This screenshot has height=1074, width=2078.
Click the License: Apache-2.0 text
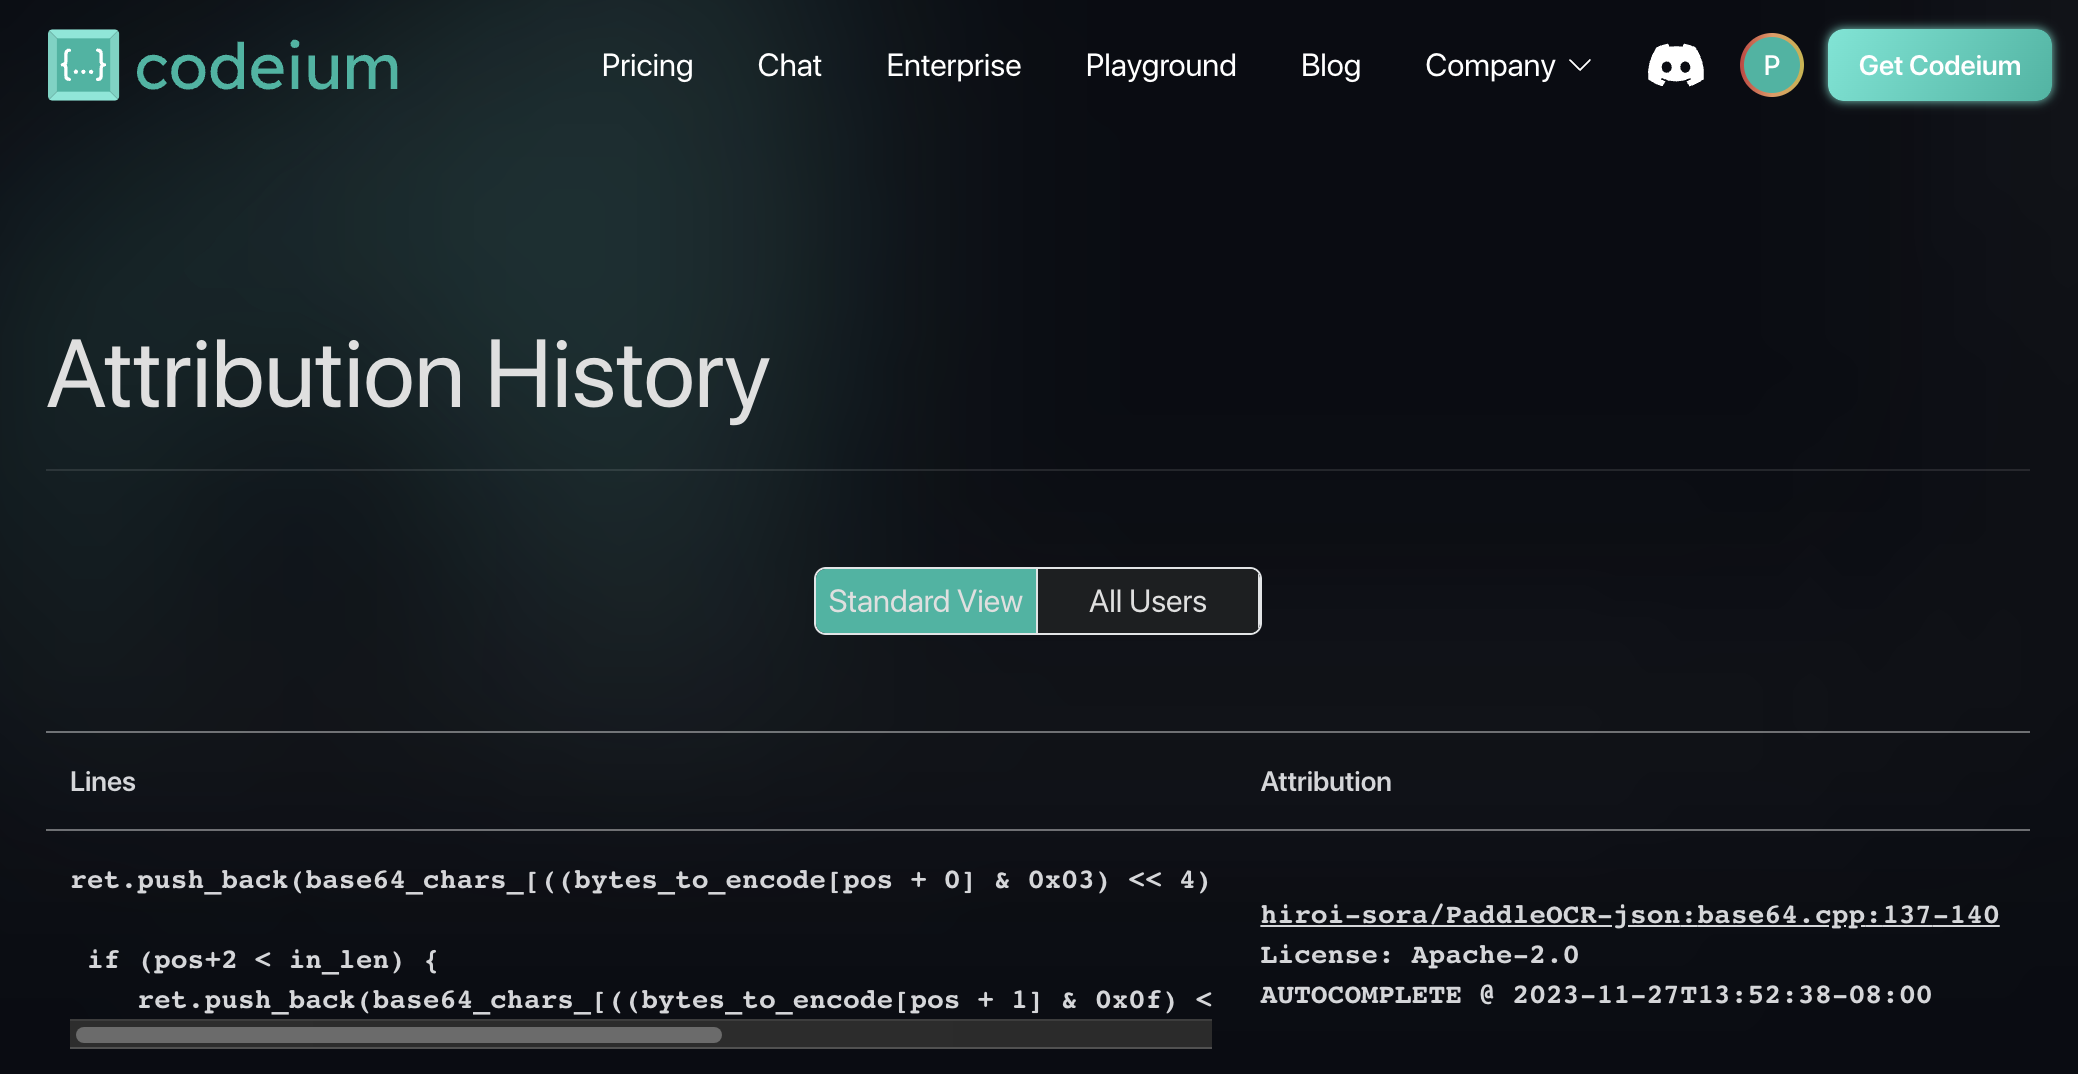1419,955
